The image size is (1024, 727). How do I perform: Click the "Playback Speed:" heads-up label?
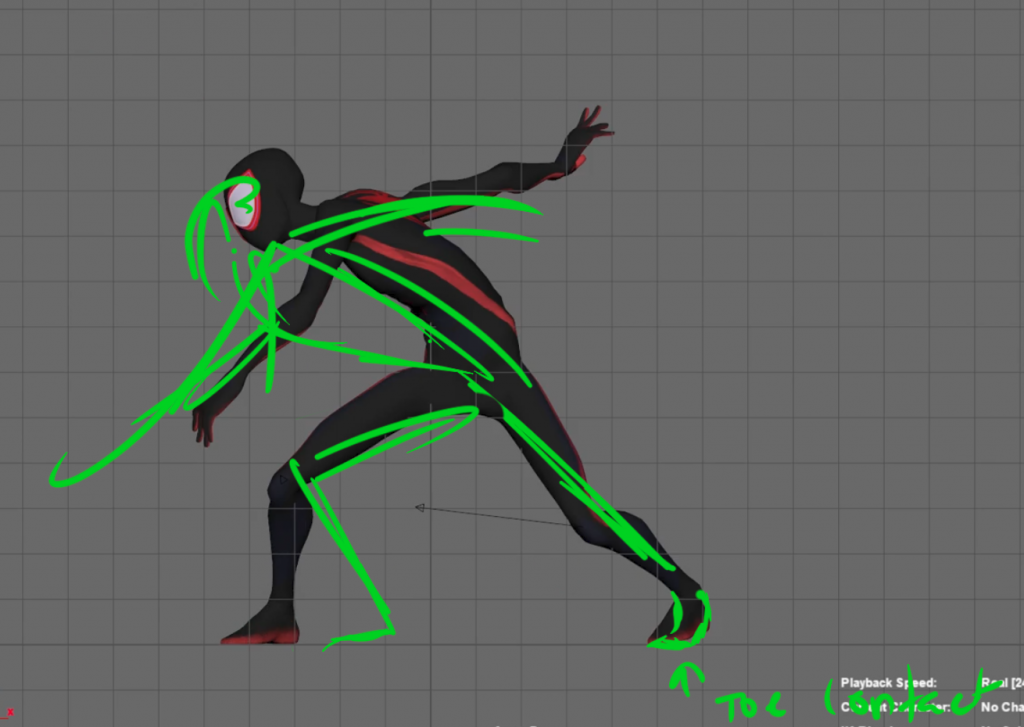click(889, 683)
